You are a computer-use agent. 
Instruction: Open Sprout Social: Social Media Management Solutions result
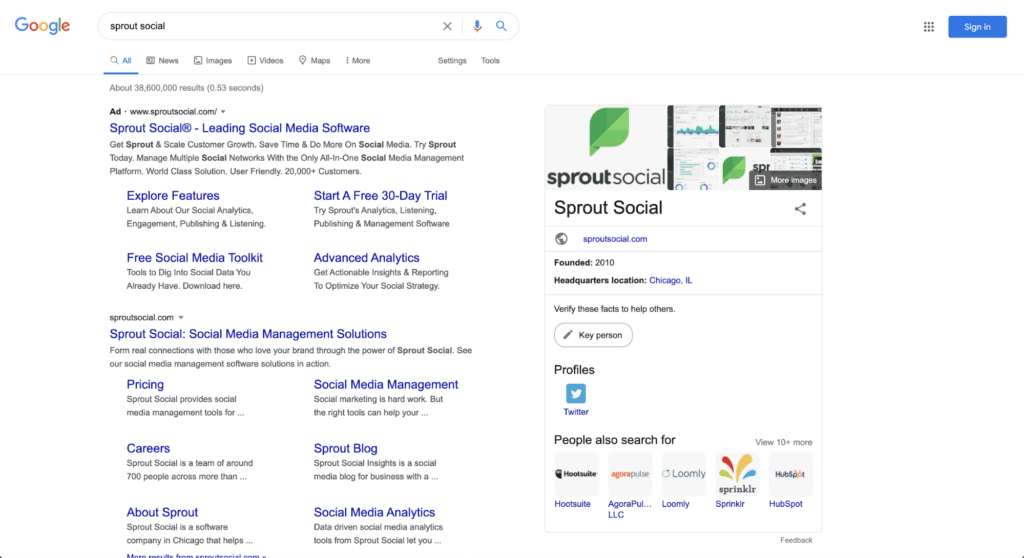[x=248, y=334]
